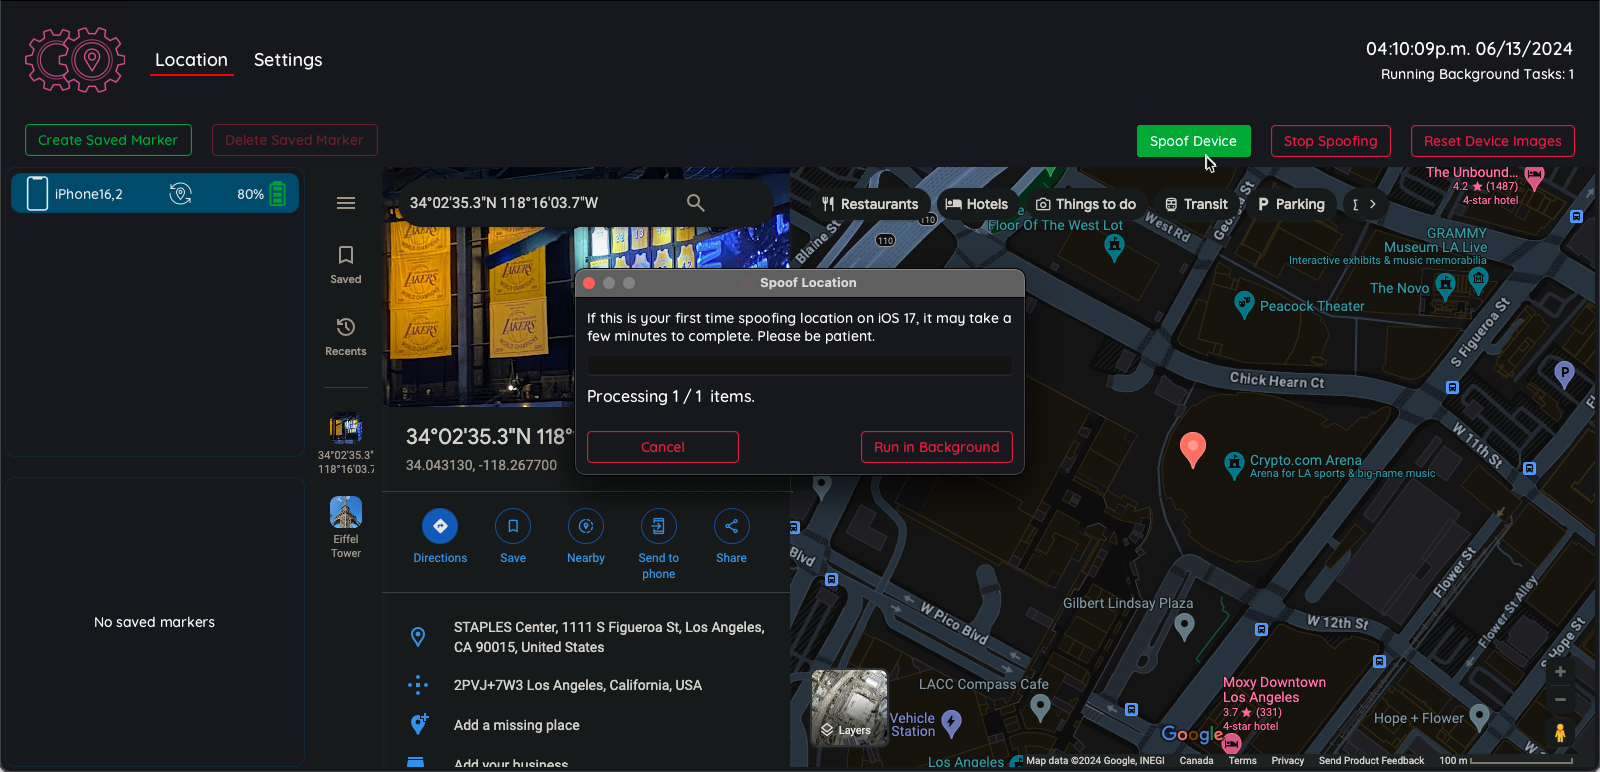Zoom in the map with plus
This screenshot has height=772, width=1600.
1560,672
